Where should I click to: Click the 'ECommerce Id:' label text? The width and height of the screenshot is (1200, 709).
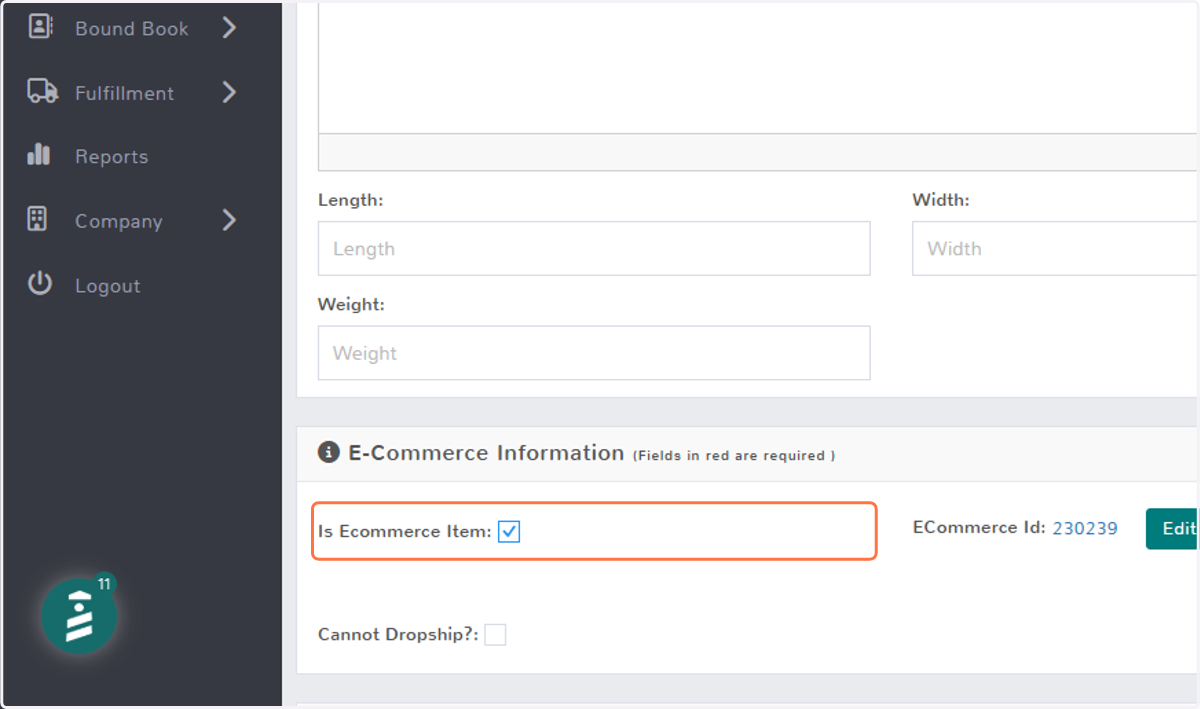[x=979, y=527]
